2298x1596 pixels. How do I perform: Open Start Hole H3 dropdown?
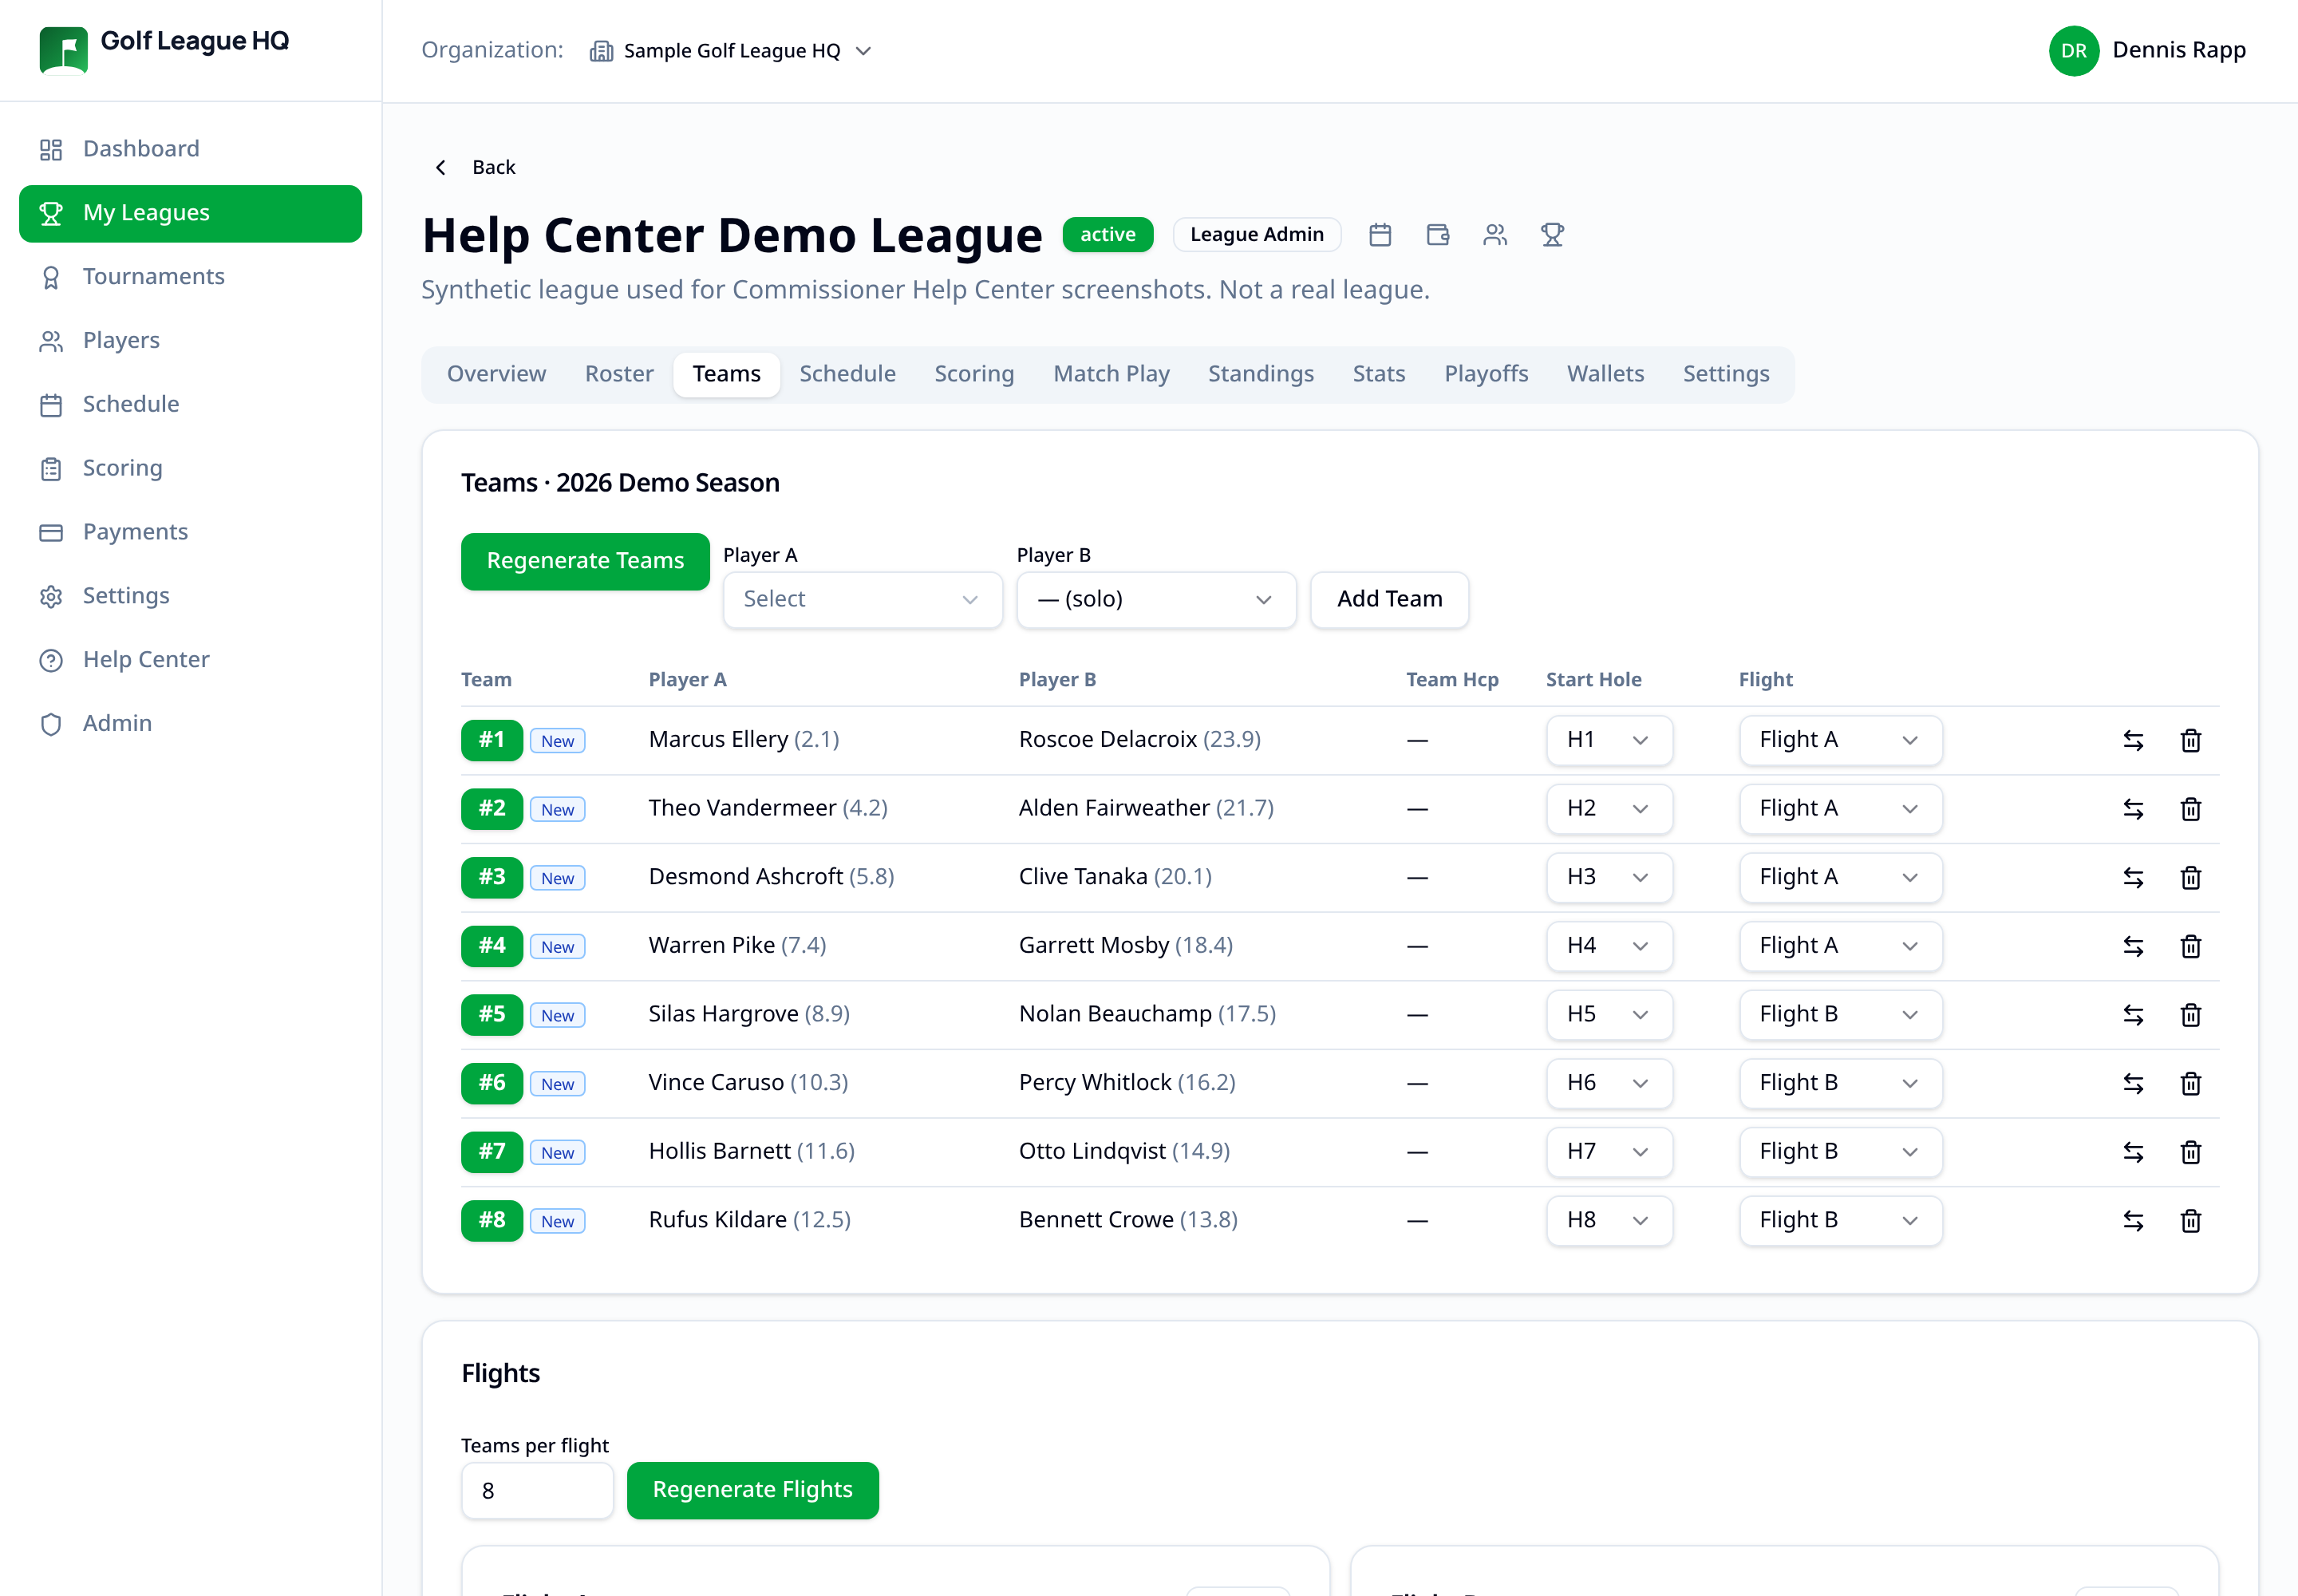(x=1609, y=877)
